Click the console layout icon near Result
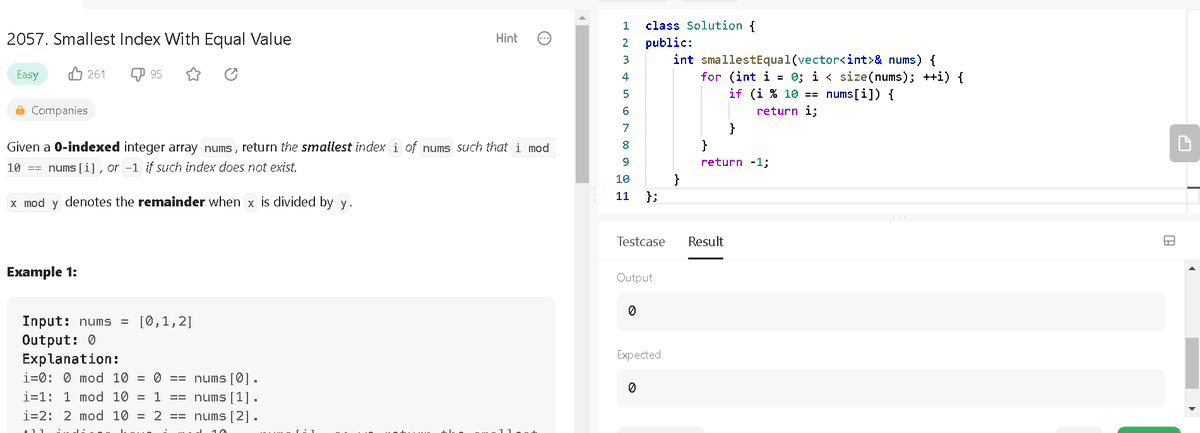The image size is (1200, 433). coord(1168,241)
